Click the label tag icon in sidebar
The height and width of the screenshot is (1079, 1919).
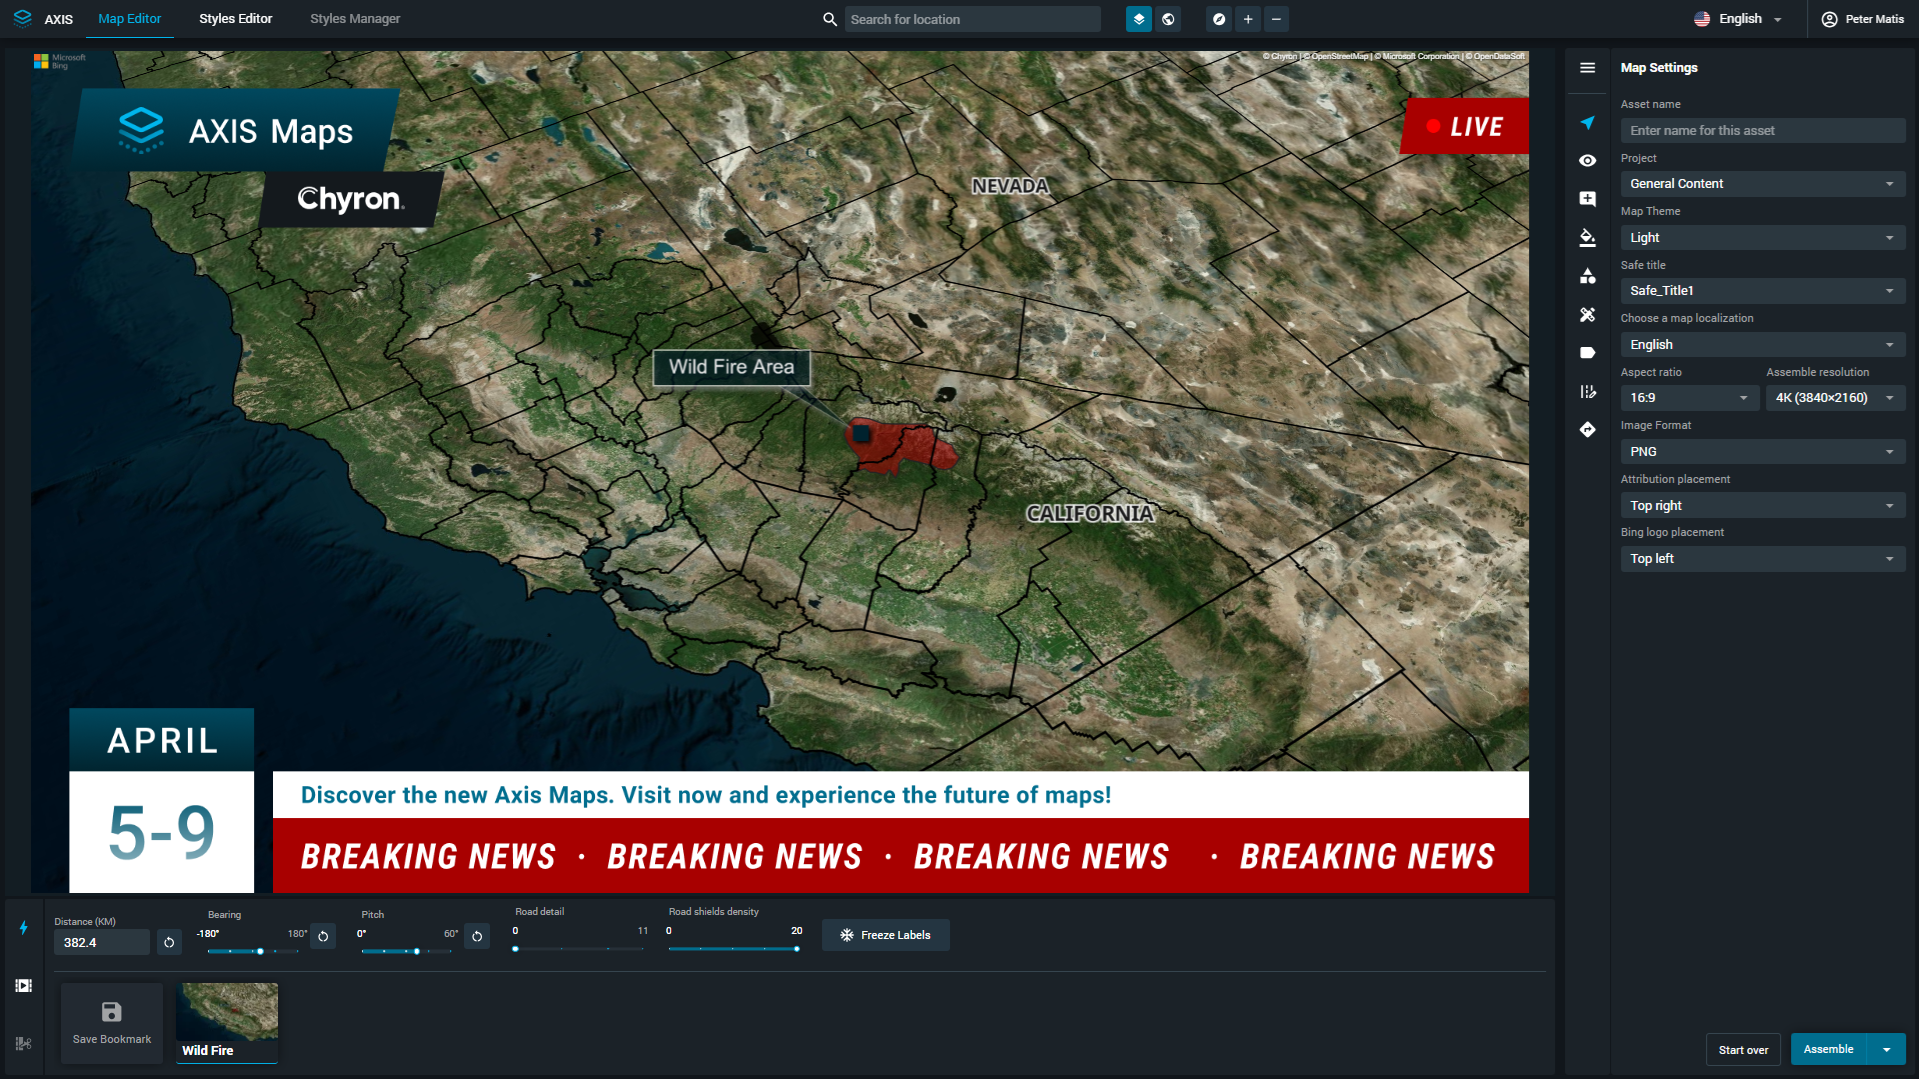point(1587,353)
